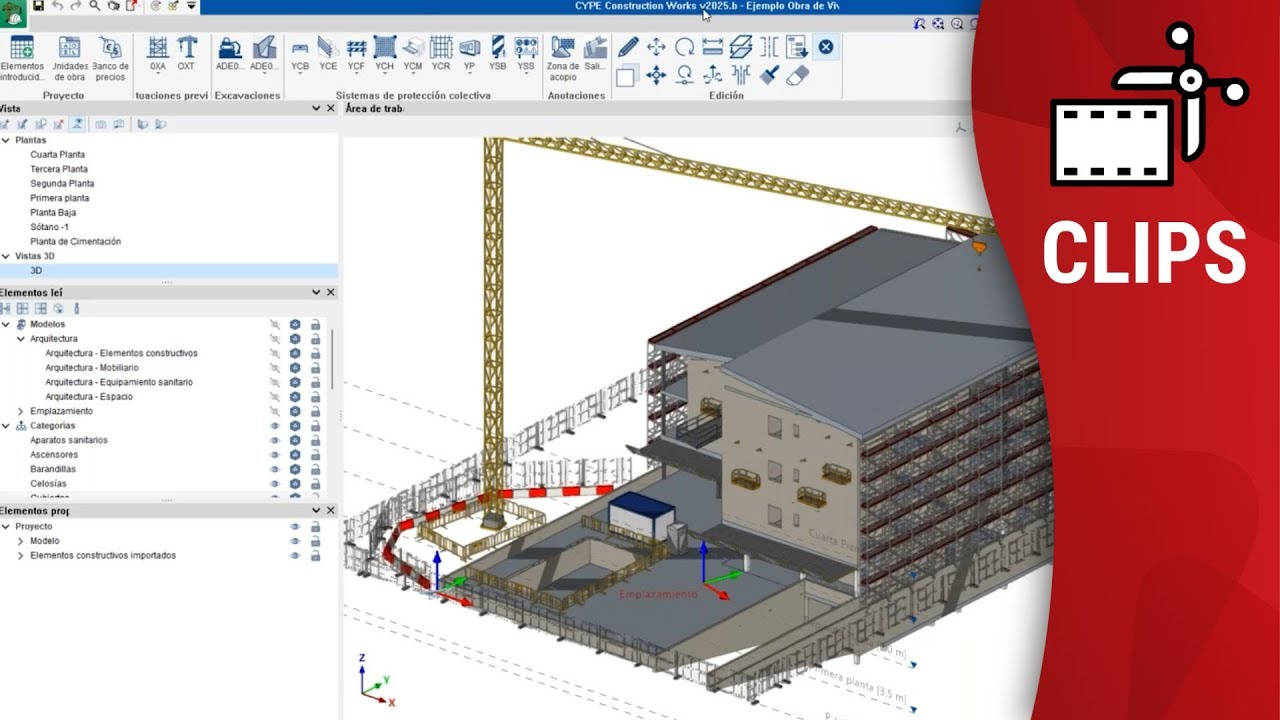The width and height of the screenshot is (1280, 720).
Task: Close the Elementos leídos panel
Action: click(330, 291)
